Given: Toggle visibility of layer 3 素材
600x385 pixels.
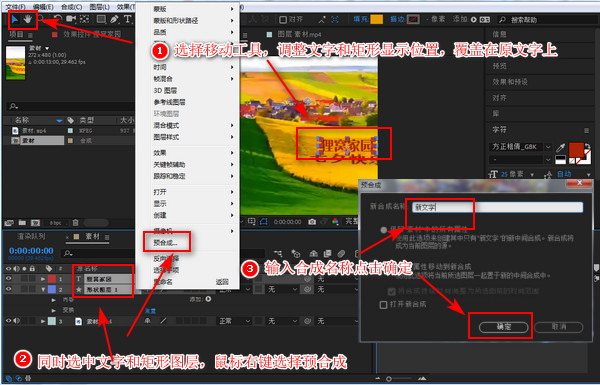Looking at the screenshot, I should point(8,321).
